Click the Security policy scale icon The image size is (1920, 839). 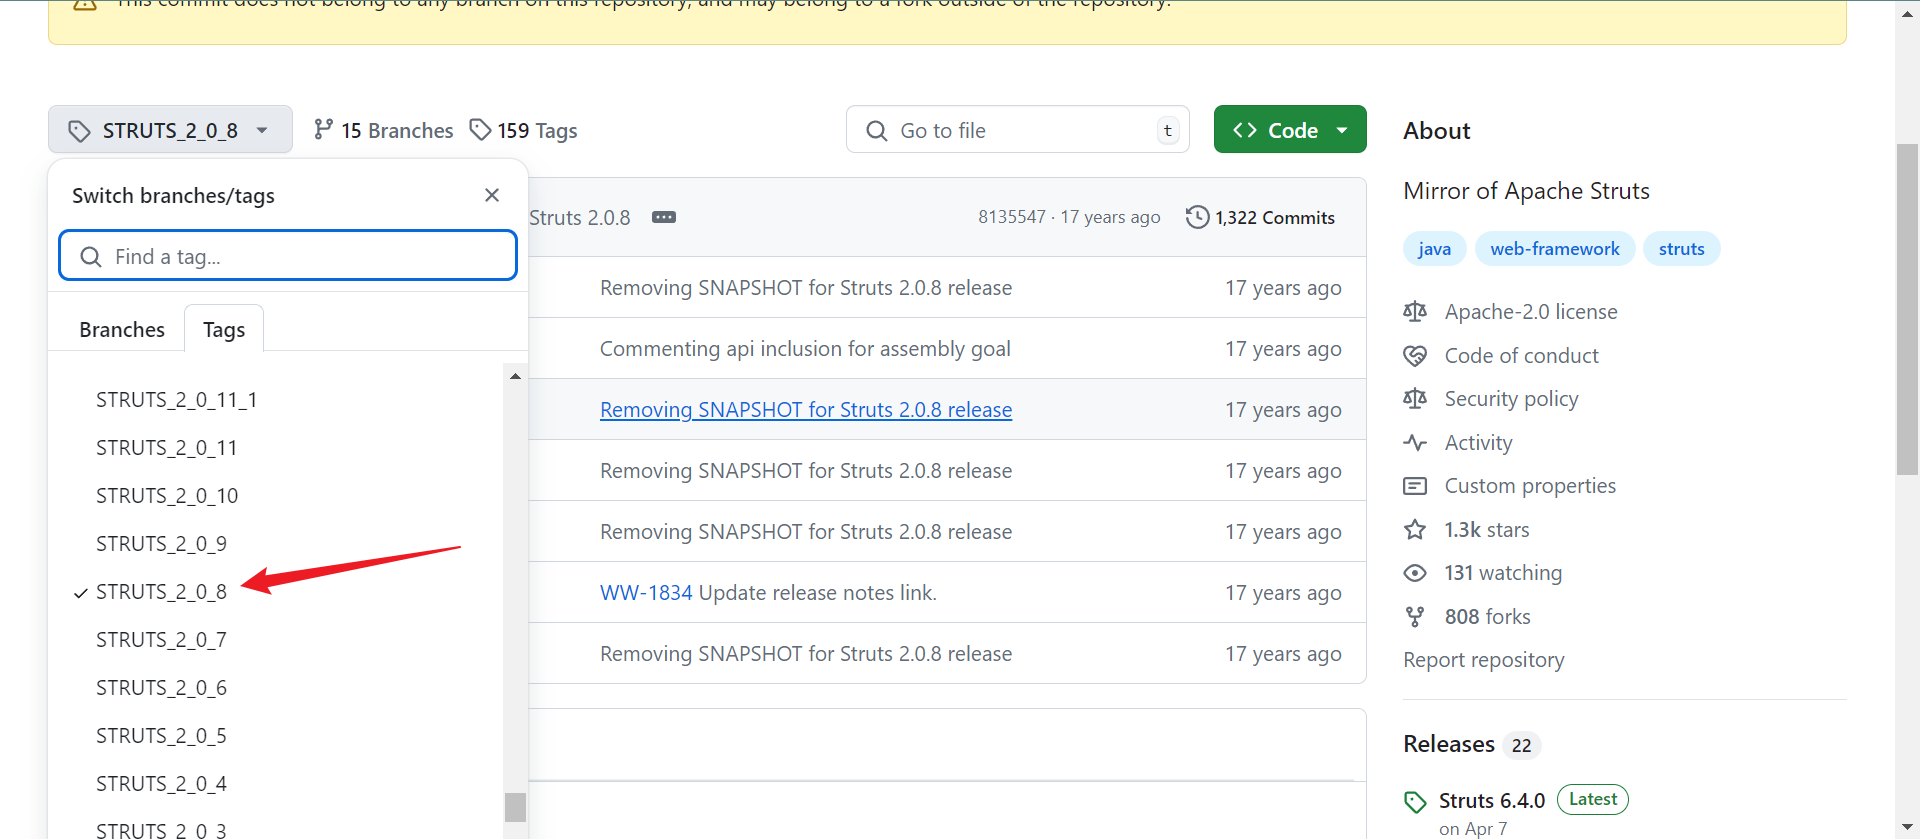[x=1415, y=399]
